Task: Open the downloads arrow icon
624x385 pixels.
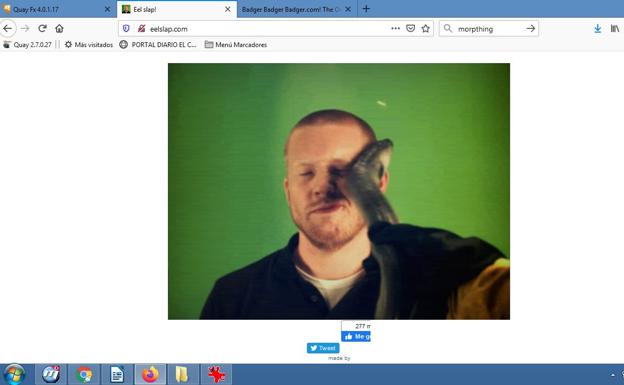Action: pos(597,29)
